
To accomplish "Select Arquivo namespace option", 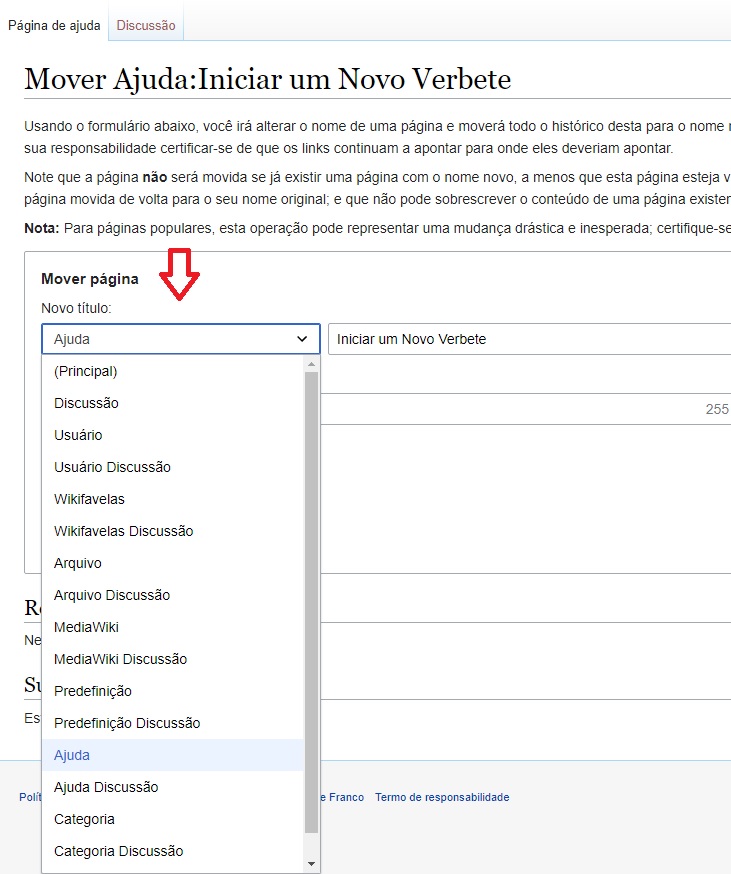I will click(x=78, y=563).
